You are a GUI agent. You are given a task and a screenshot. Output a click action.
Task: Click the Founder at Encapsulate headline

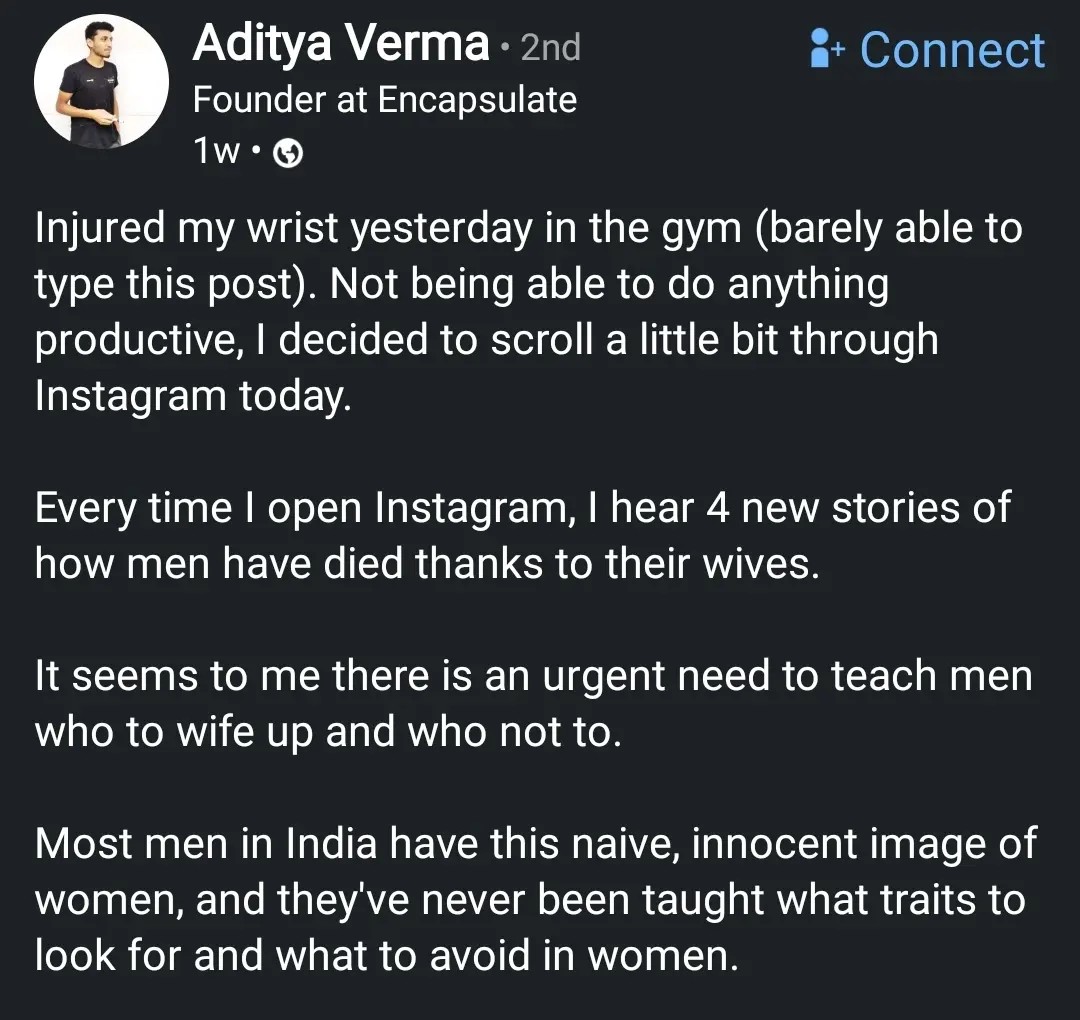click(x=385, y=100)
